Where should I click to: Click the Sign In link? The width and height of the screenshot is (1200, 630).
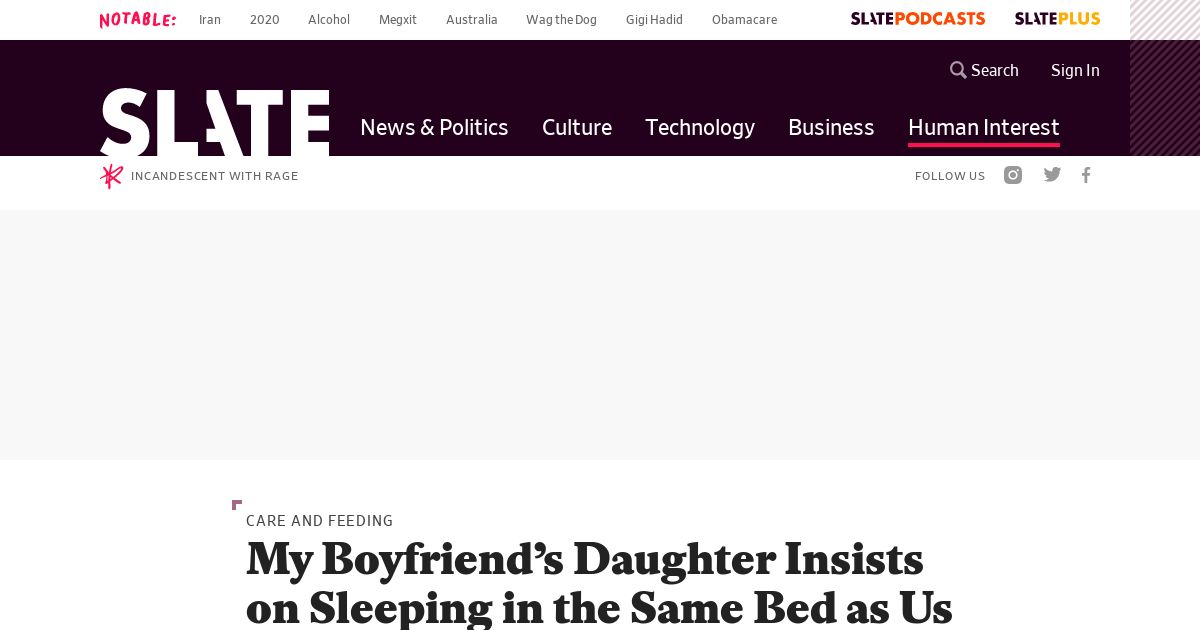pos(1075,70)
